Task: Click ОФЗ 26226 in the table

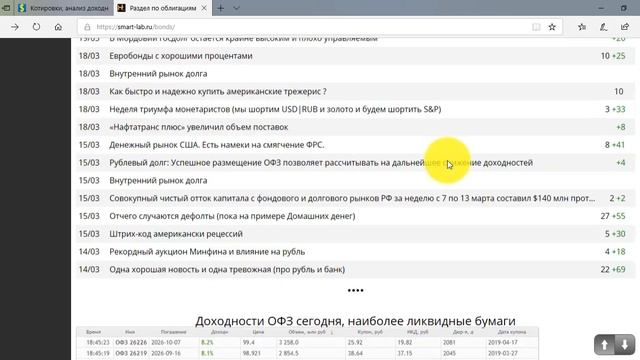Action: 131,342
